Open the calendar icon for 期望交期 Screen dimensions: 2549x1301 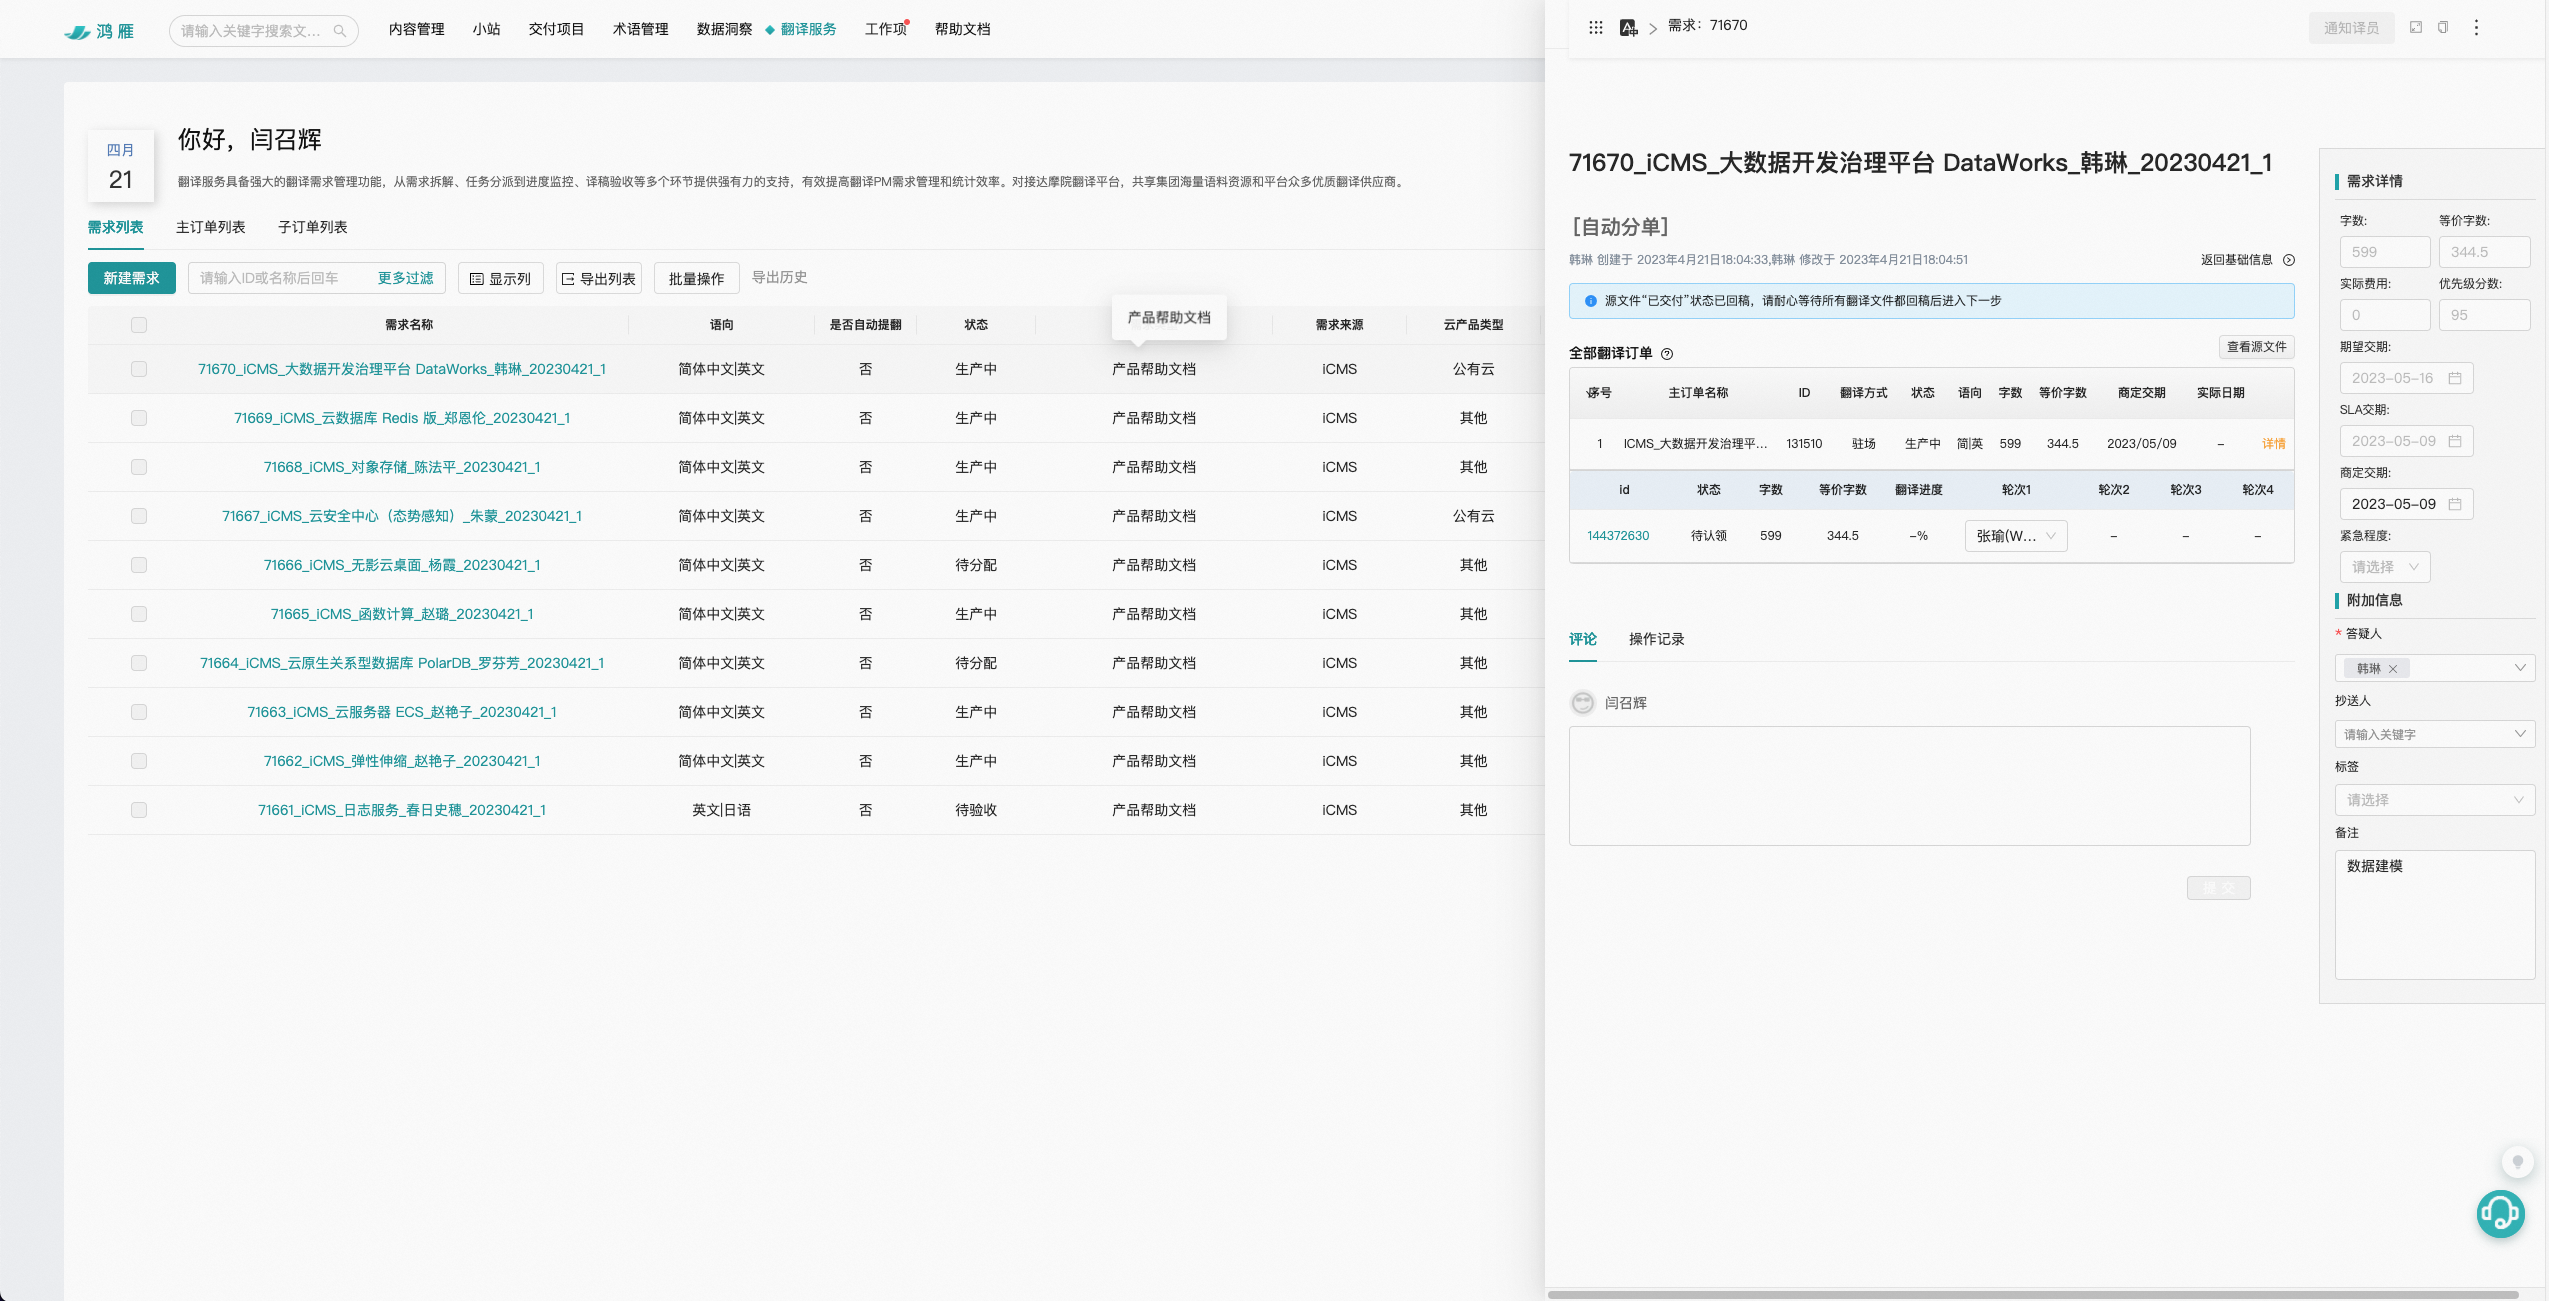tap(2454, 378)
